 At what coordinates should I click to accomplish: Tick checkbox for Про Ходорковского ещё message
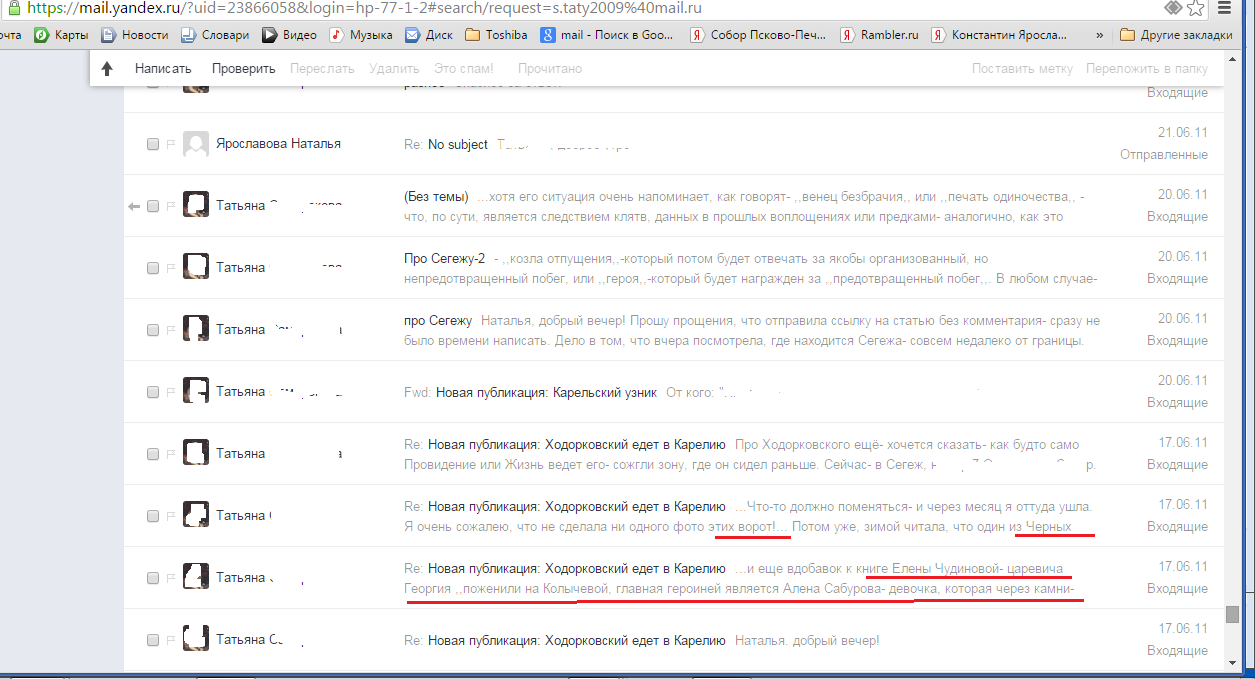coord(153,454)
